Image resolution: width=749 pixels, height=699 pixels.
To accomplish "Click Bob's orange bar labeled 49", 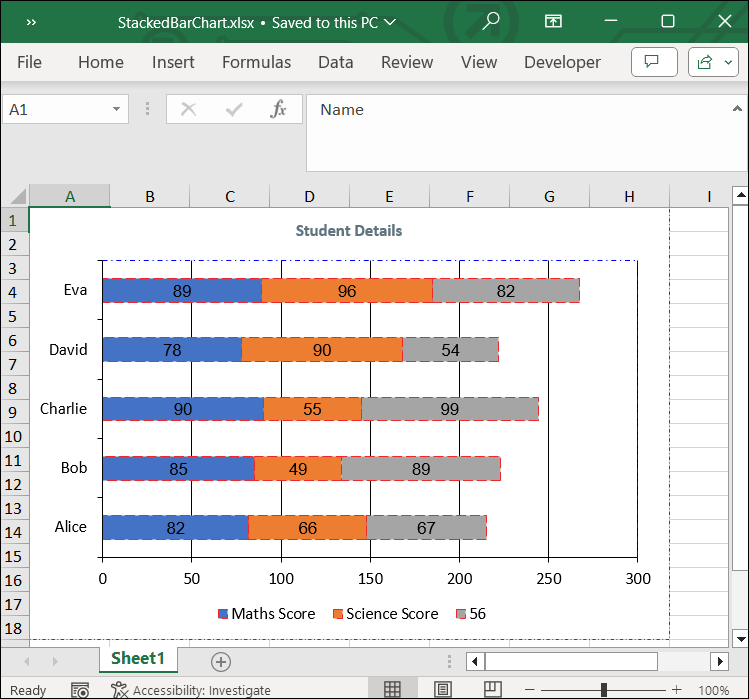I will [x=298, y=469].
